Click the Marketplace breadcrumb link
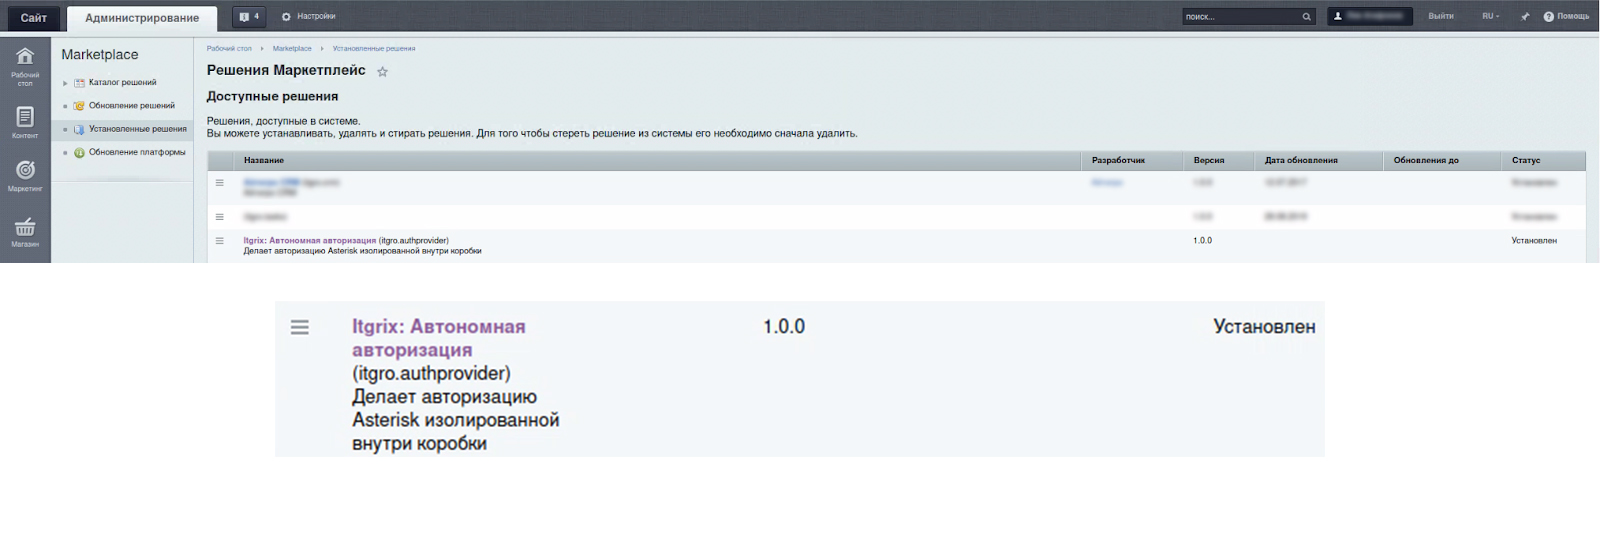Screen dimensions: 1600x541 tap(292, 49)
